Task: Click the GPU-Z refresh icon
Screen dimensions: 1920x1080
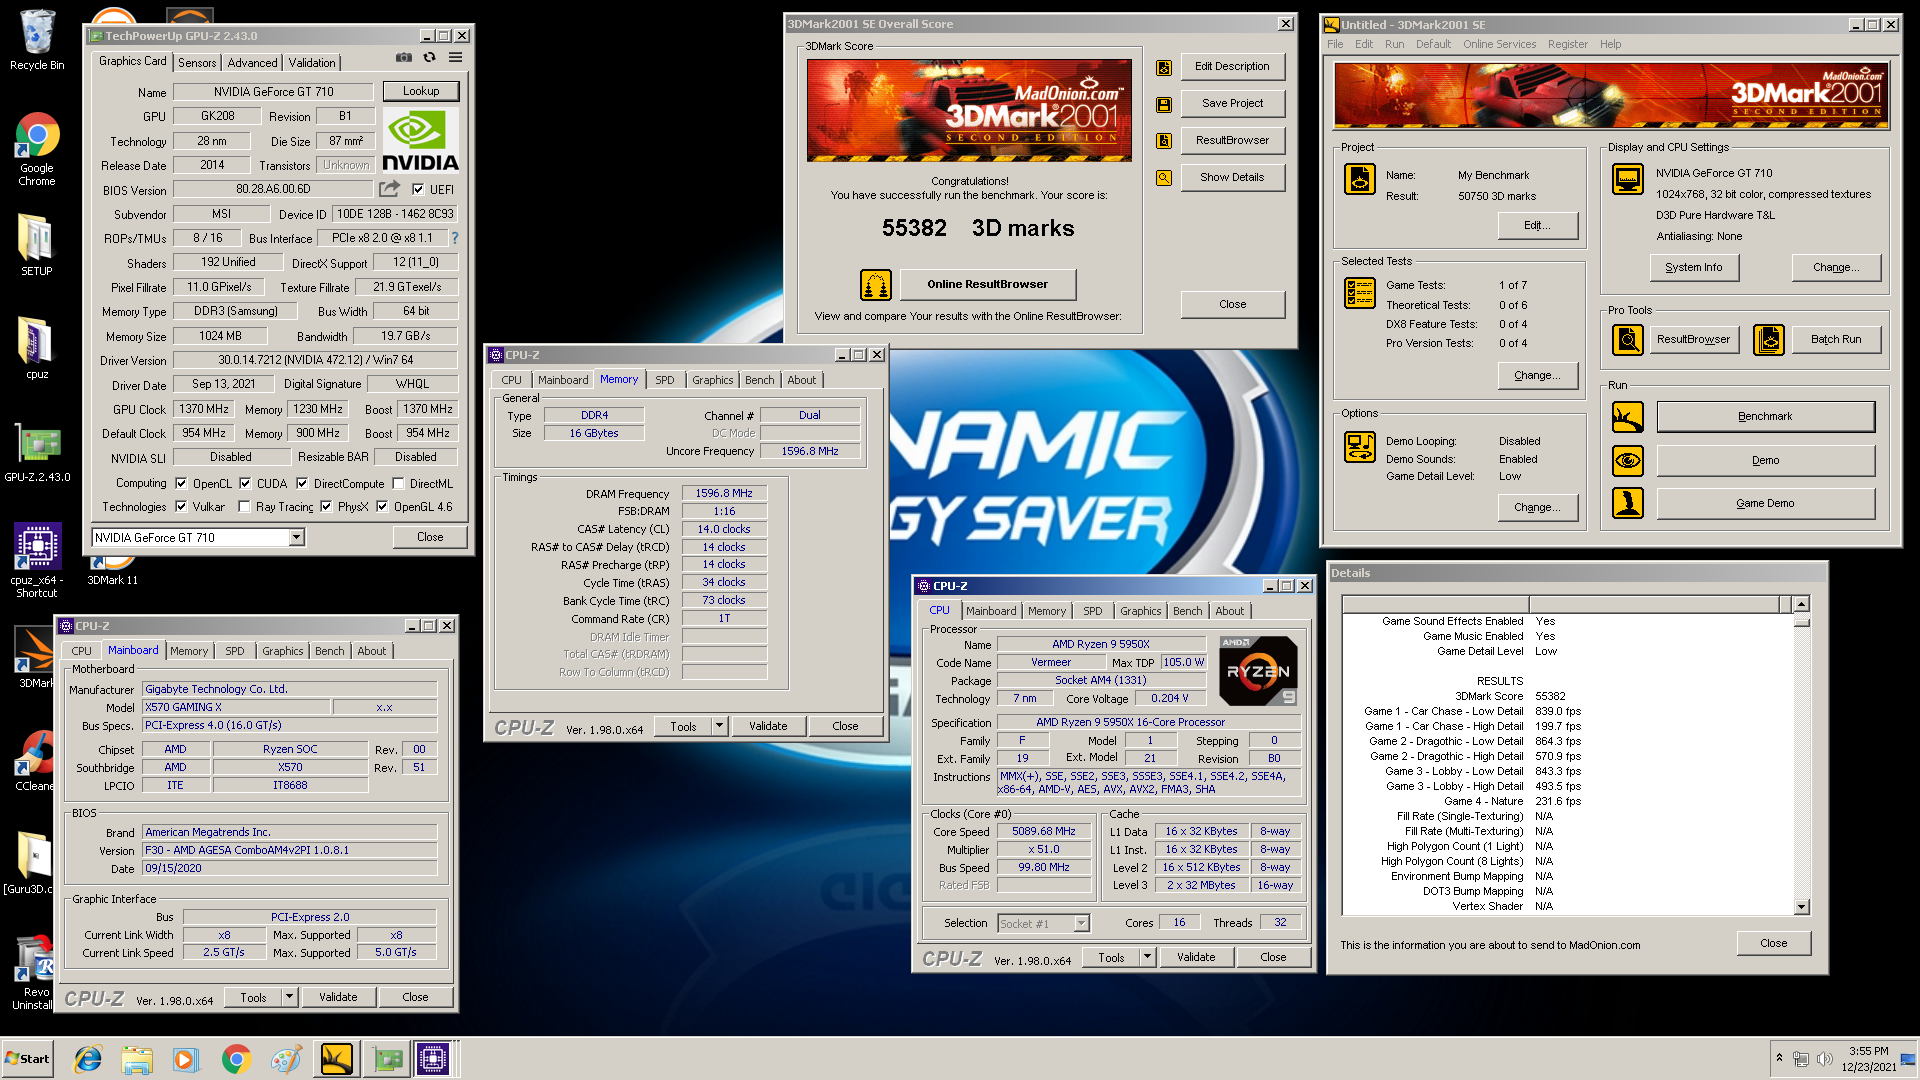Action: 429,58
